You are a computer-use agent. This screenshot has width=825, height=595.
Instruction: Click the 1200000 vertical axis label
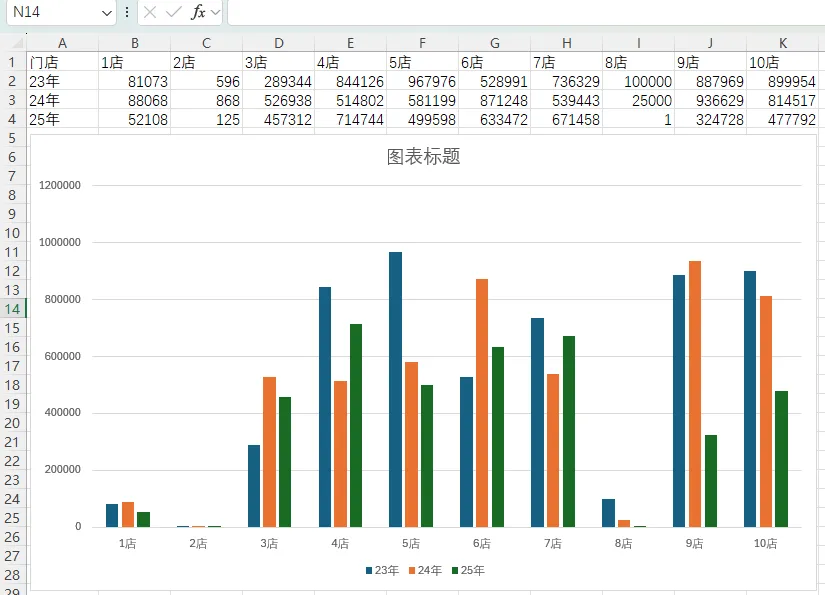pyautogui.click(x=60, y=185)
